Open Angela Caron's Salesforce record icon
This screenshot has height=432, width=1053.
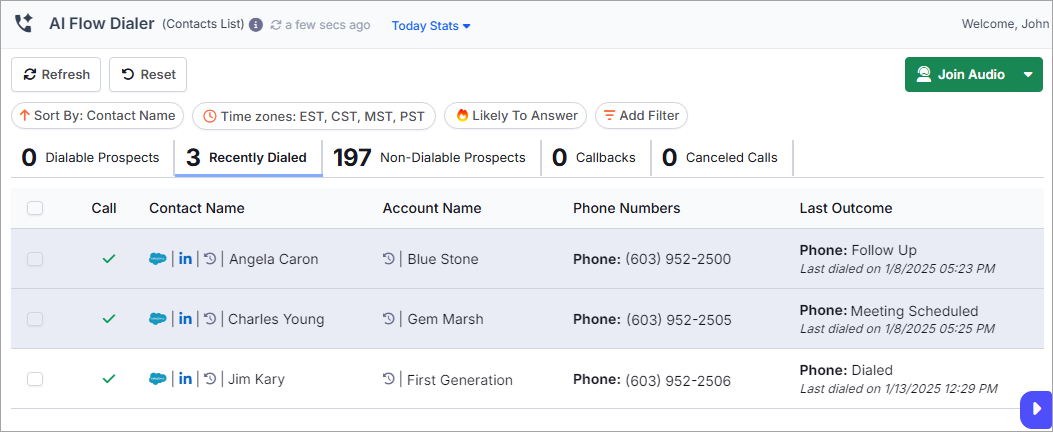pos(158,259)
